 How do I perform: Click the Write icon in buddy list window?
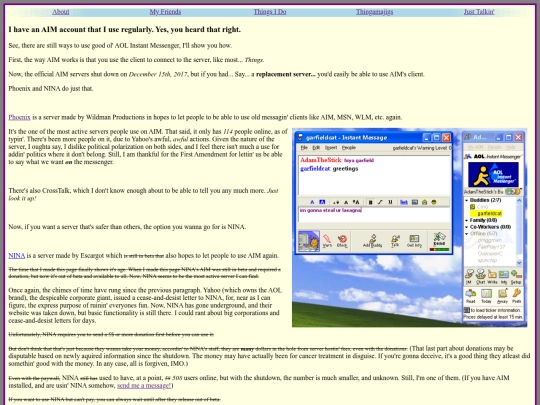[x=492, y=276]
